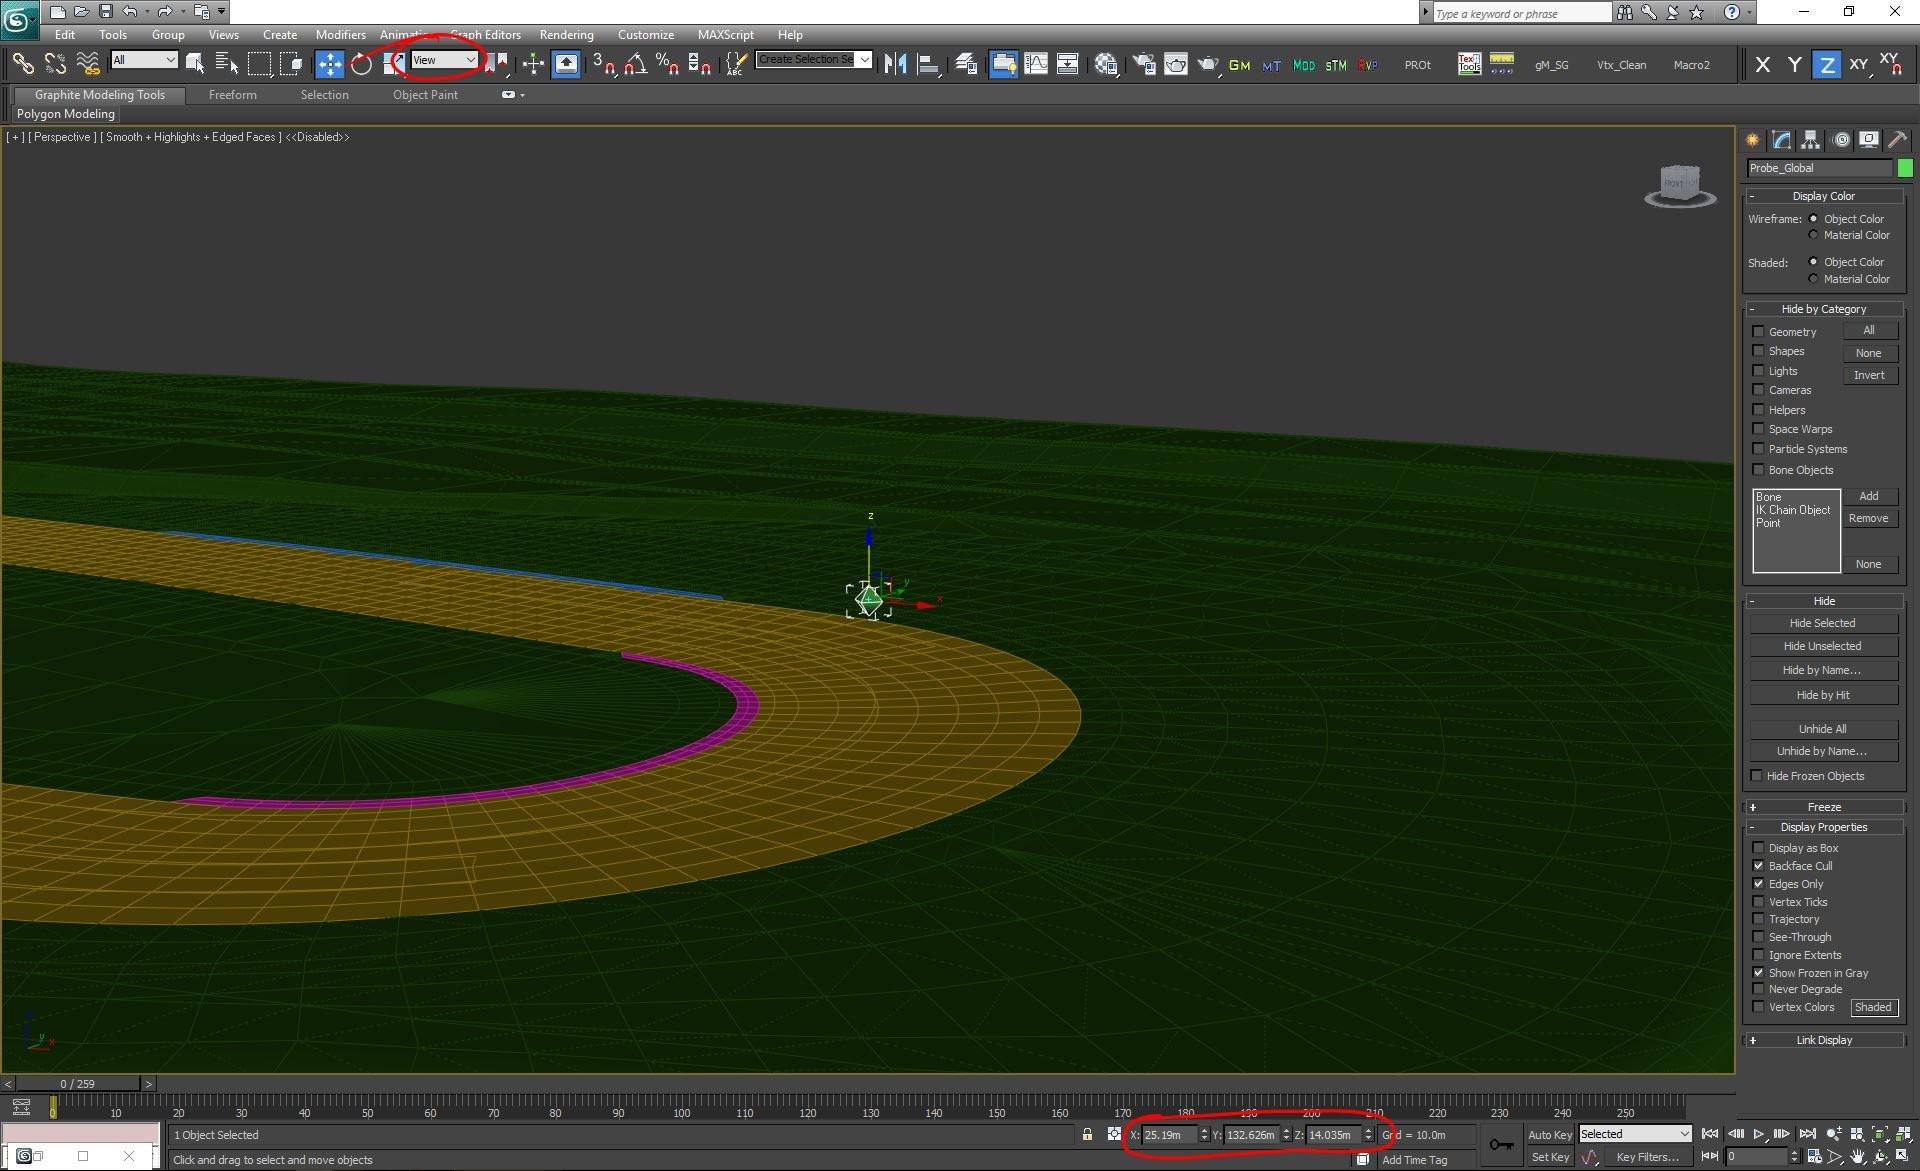
Task: Click the Hide by Name button
Action: 1823,670
